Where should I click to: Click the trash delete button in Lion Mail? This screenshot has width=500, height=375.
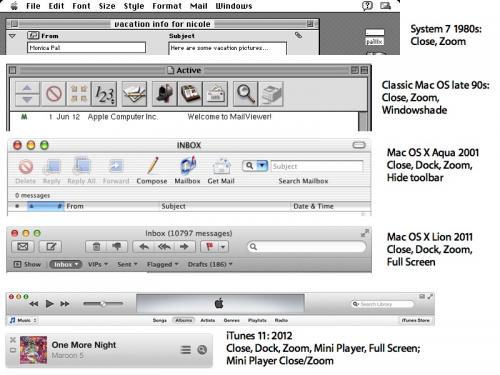(x=96, y=247)
